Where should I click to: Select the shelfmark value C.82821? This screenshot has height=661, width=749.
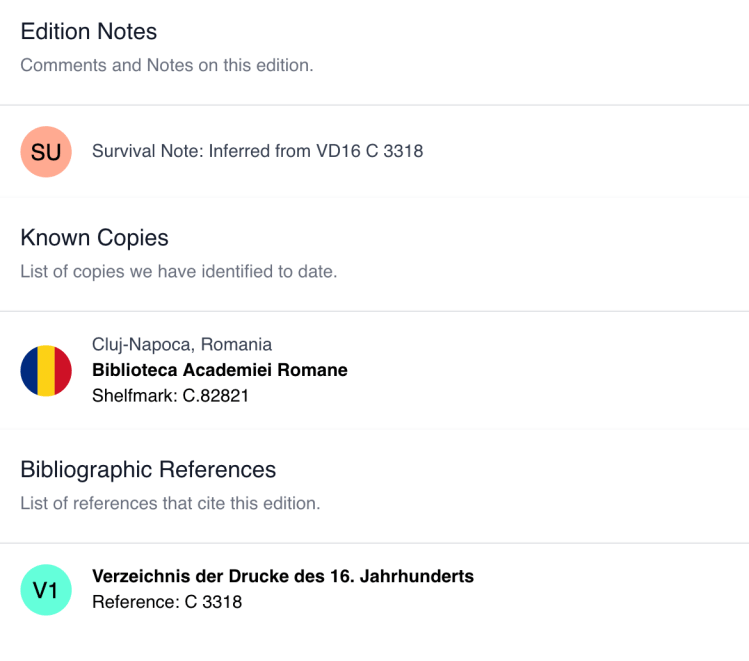coord(215,396)
